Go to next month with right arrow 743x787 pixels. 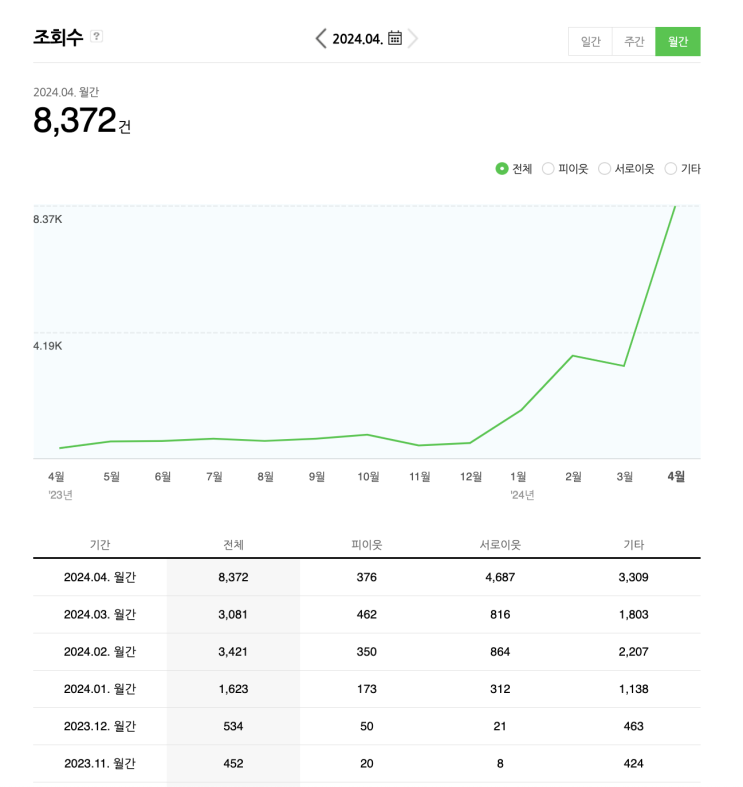413,38
